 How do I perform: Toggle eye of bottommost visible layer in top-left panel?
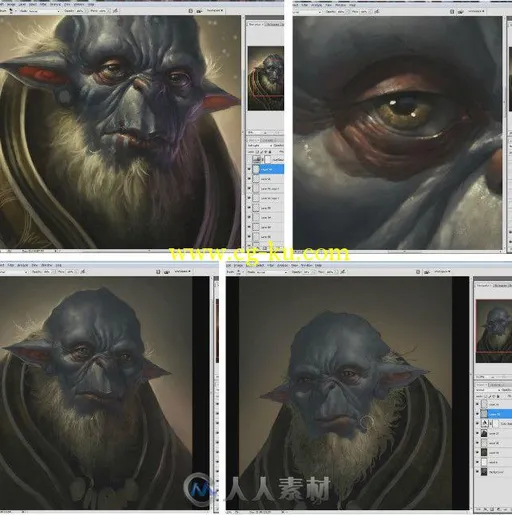point(249,236)
